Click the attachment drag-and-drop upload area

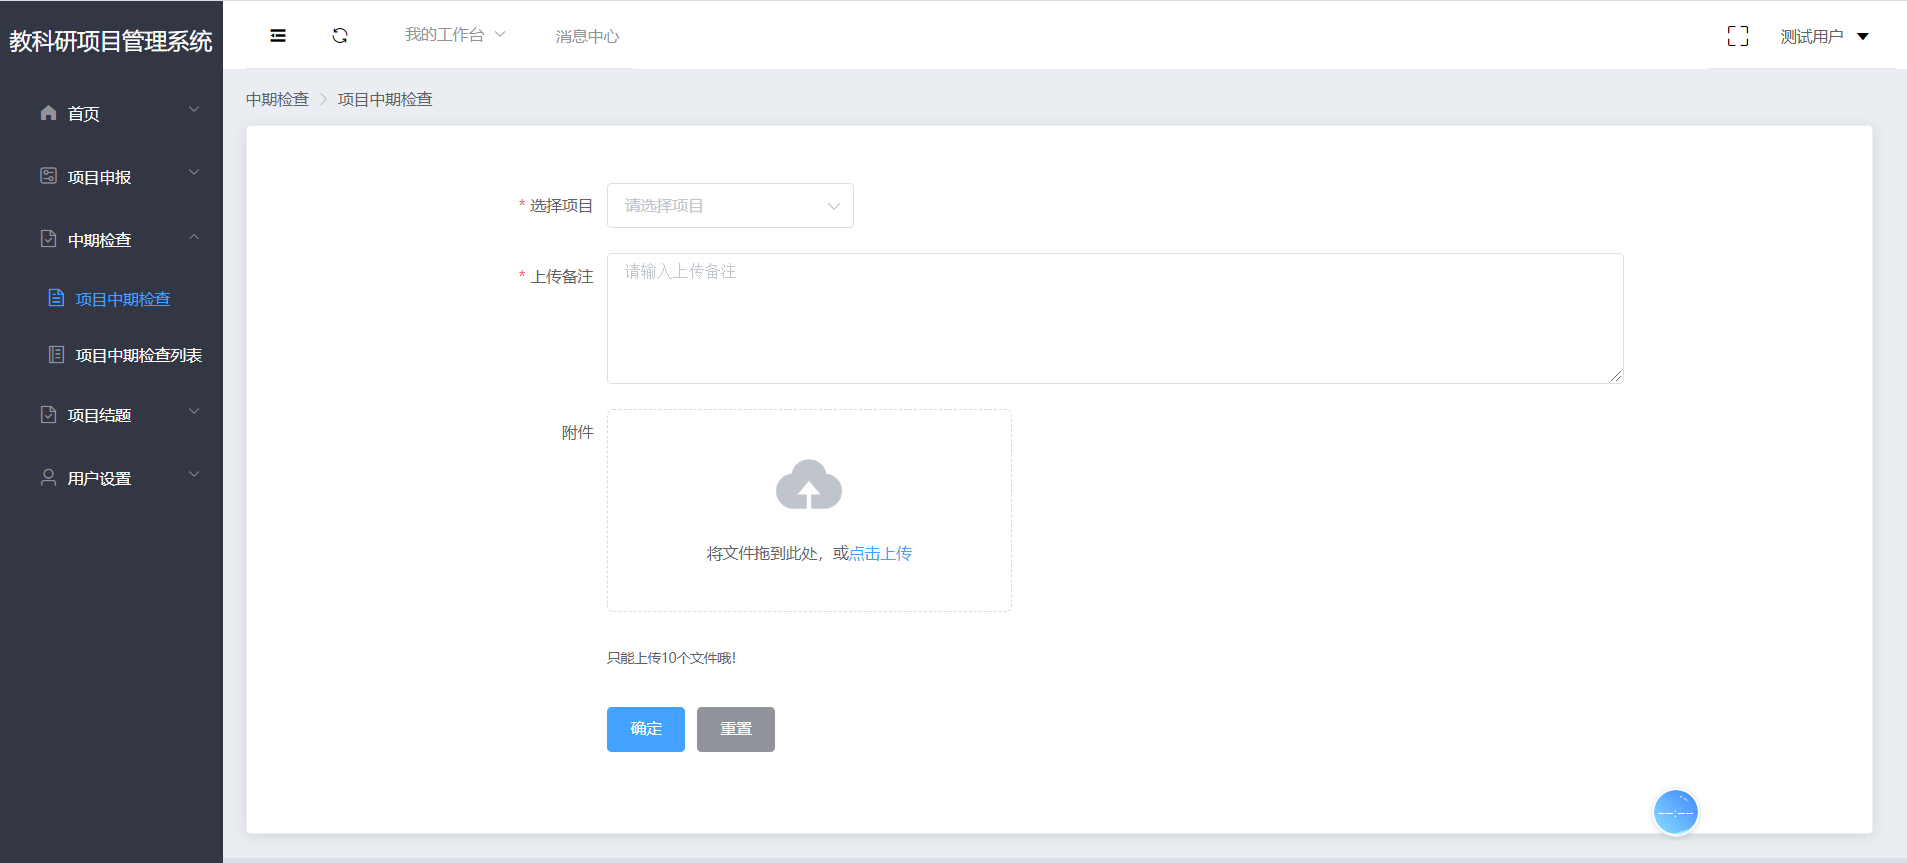coord(809,510)
